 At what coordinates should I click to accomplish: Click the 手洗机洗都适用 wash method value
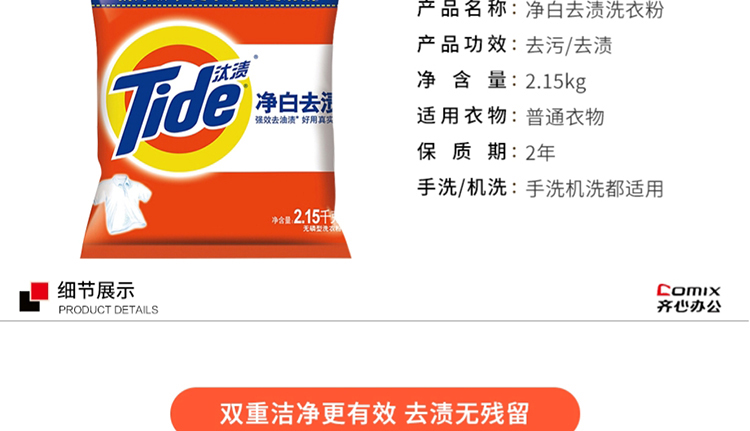point(595,189)
